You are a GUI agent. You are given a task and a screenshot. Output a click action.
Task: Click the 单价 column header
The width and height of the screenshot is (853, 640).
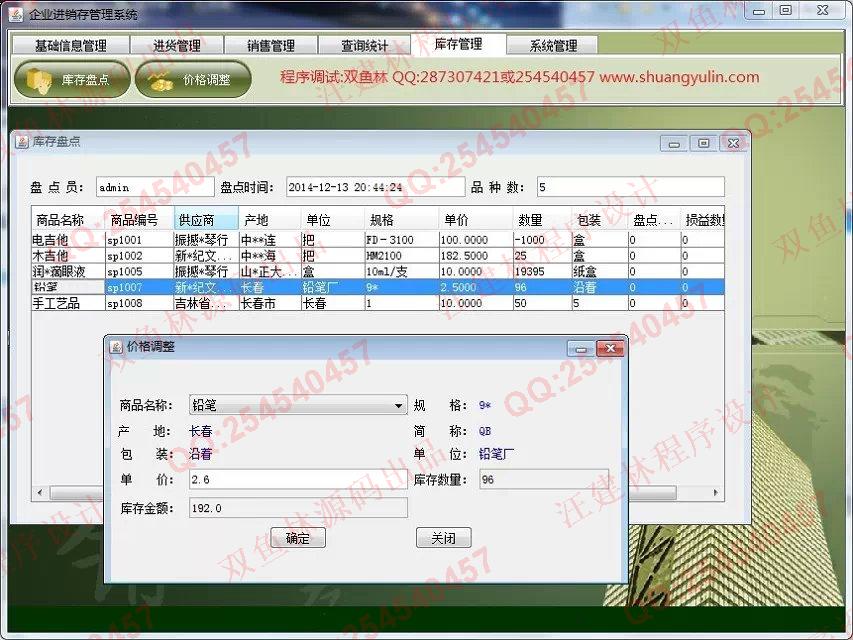point(475,220)
